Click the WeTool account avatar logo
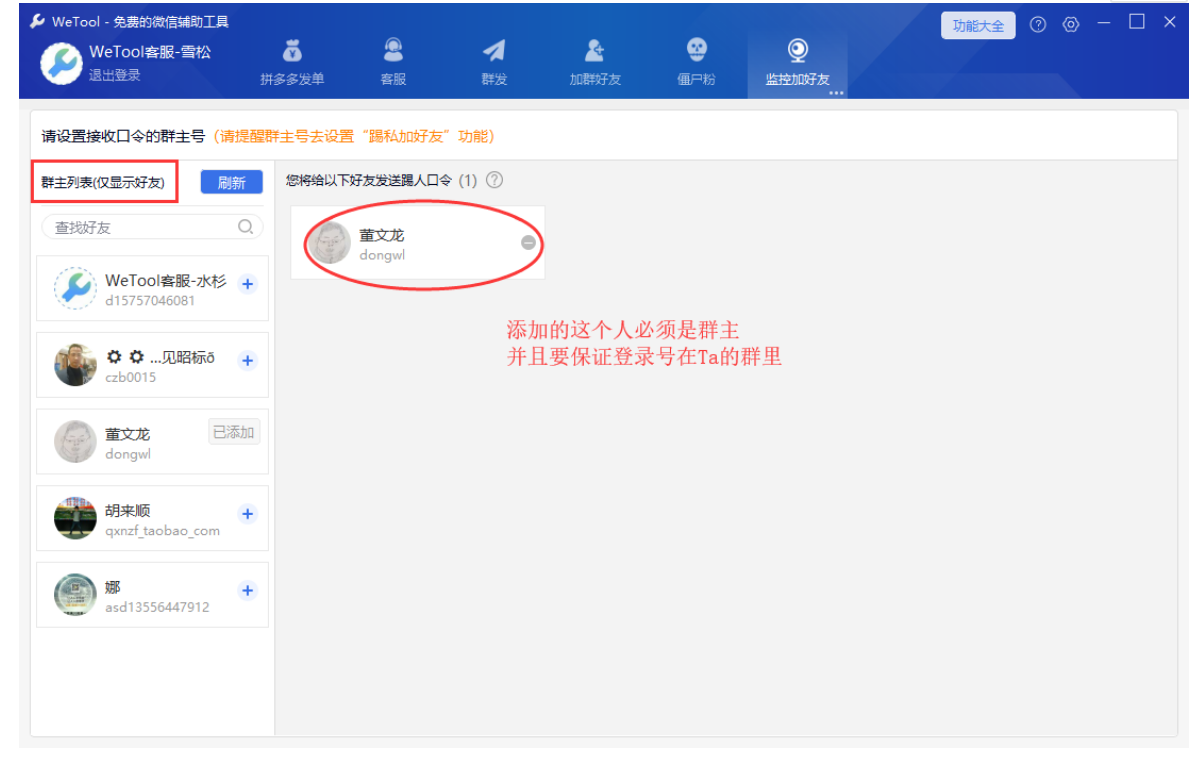 61,63
